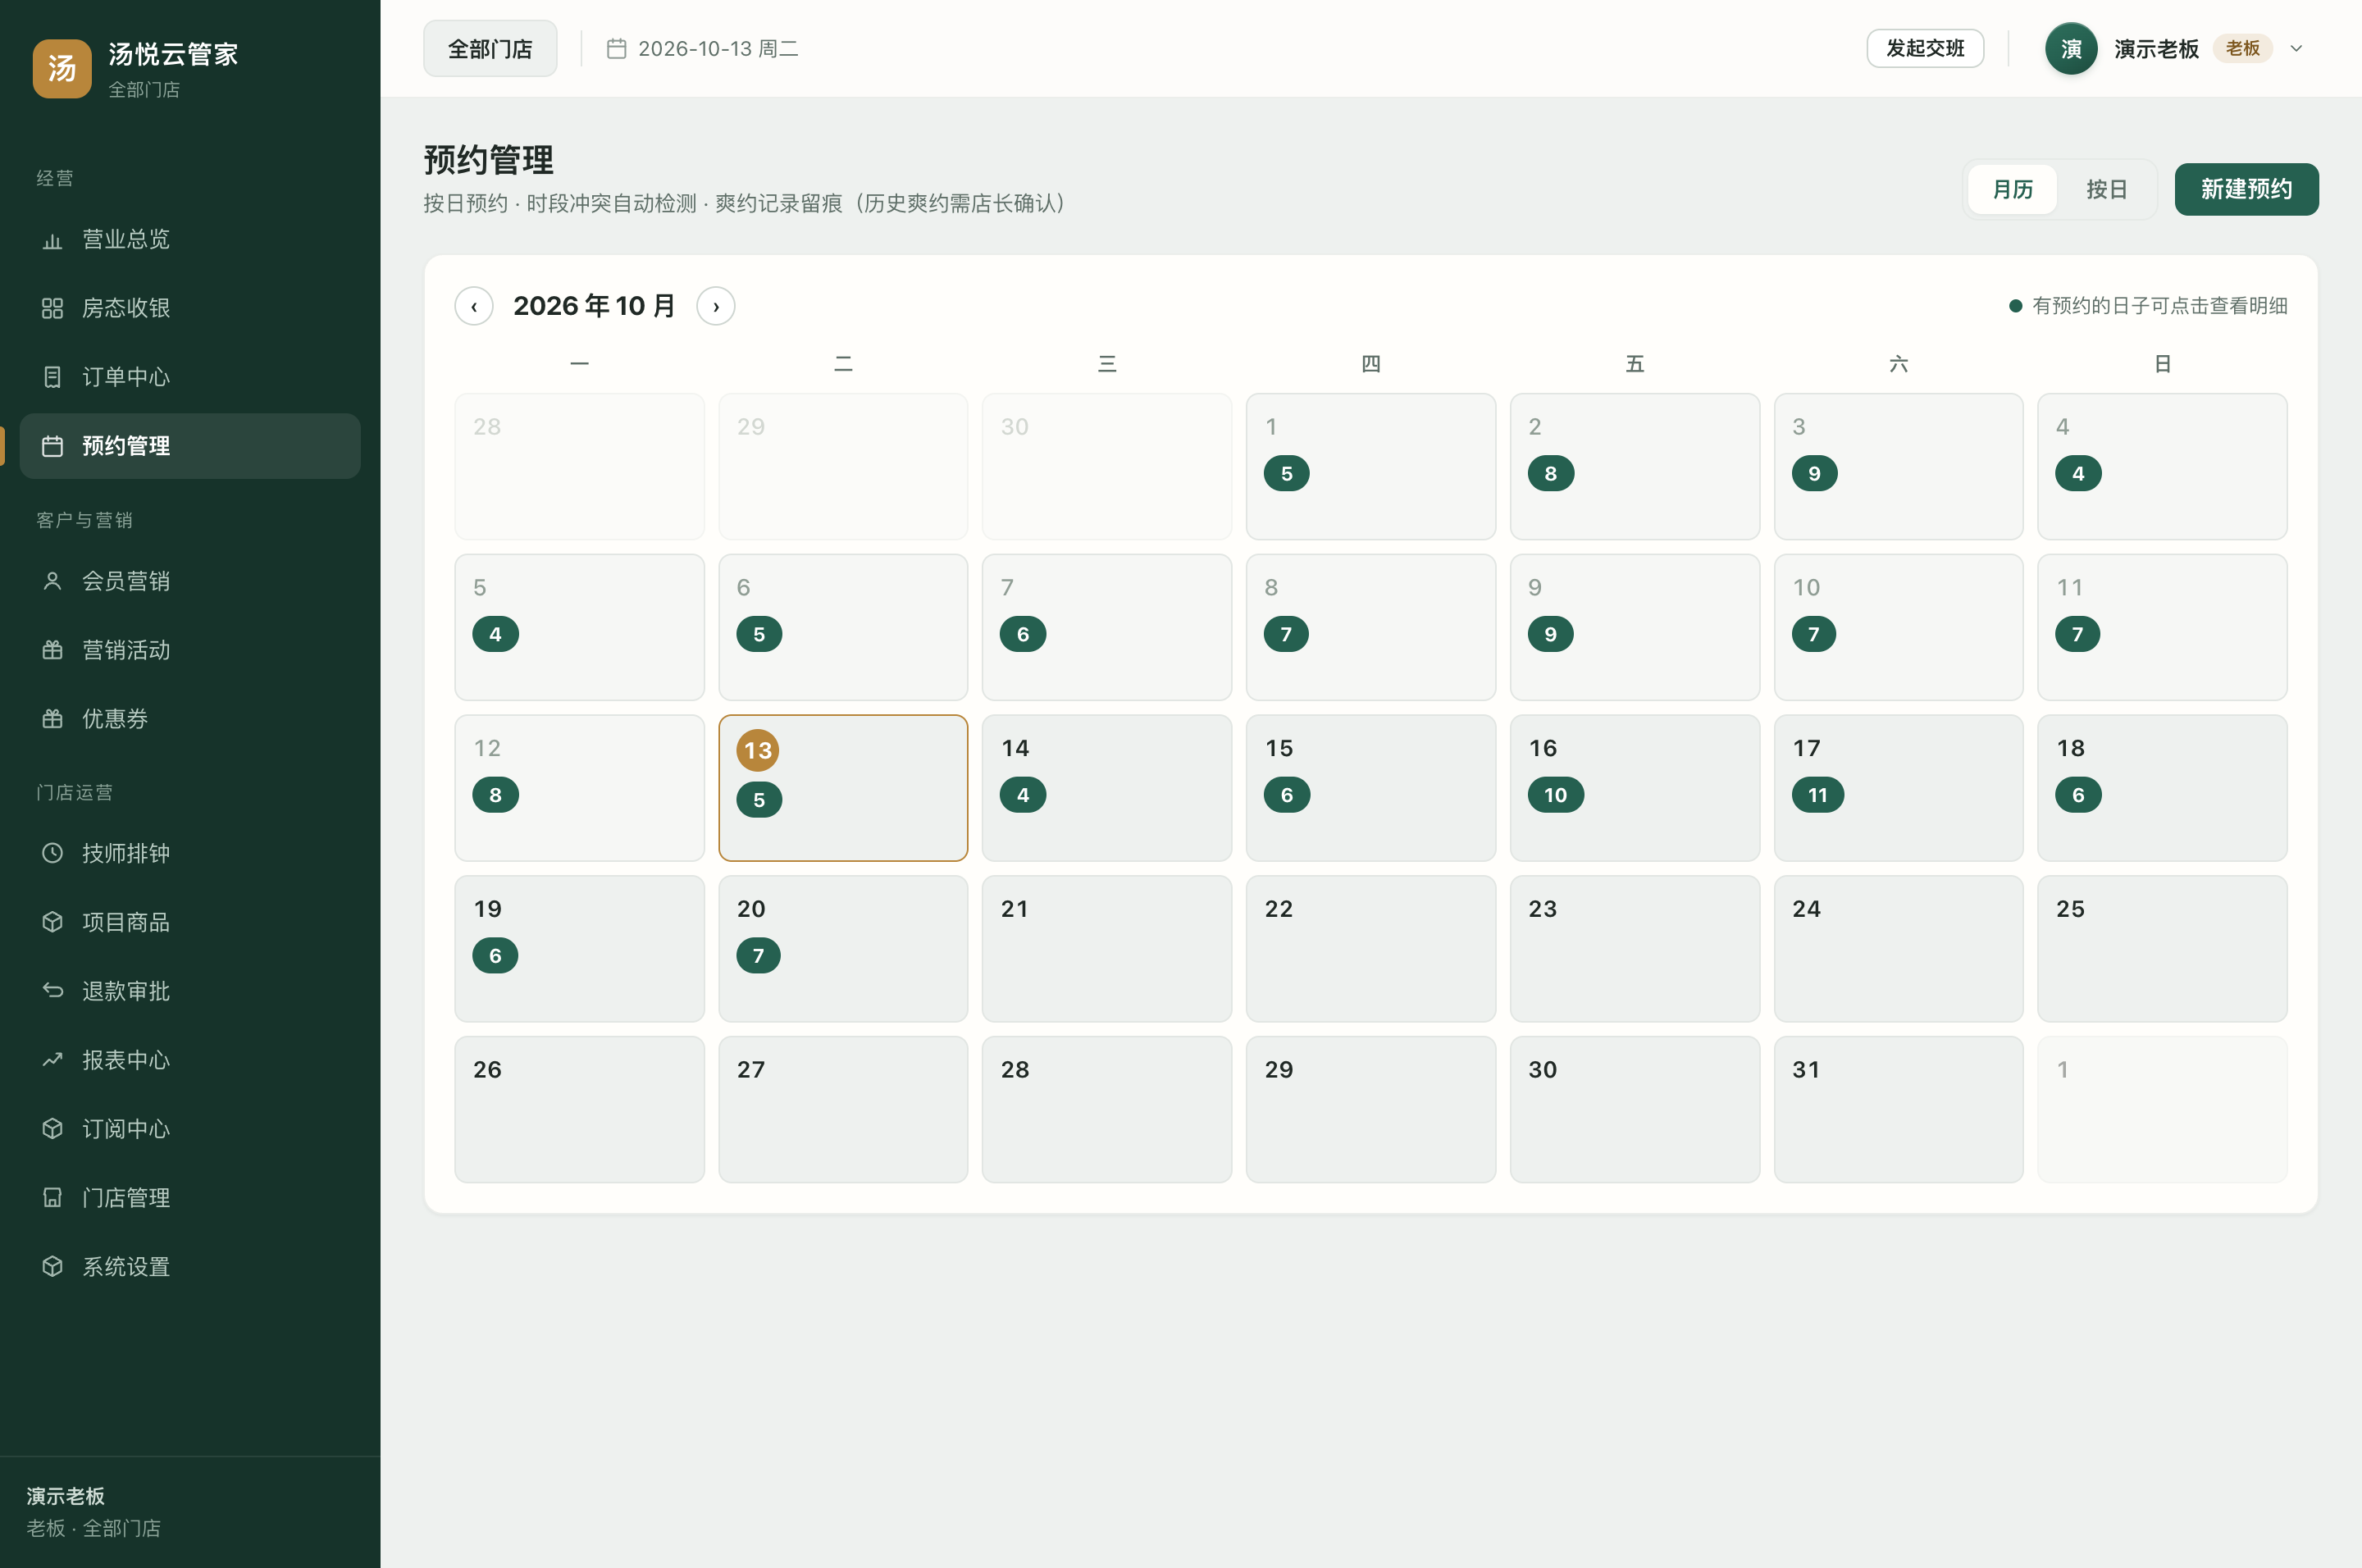Screen dimensions: 2362x1568
Task: Click the 老板 role badge
Action: coord(2242,48)
